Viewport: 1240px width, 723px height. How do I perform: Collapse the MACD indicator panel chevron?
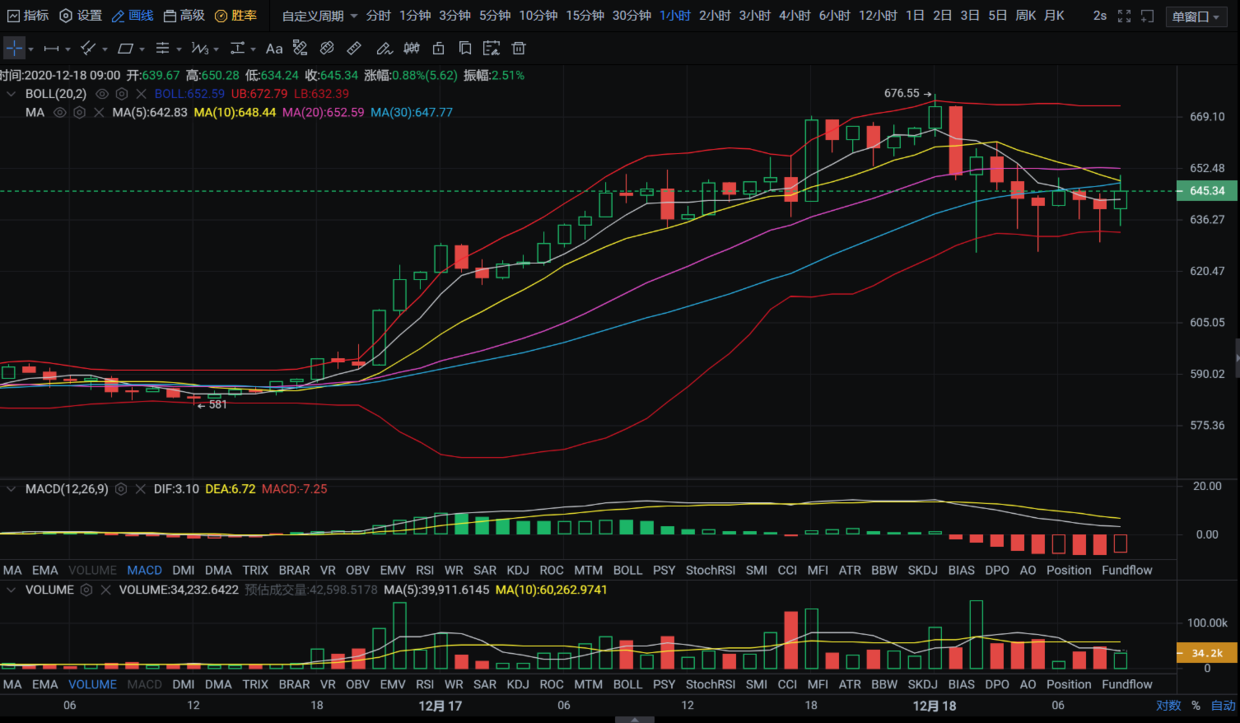pyautogui.click(x=11, y=489)
